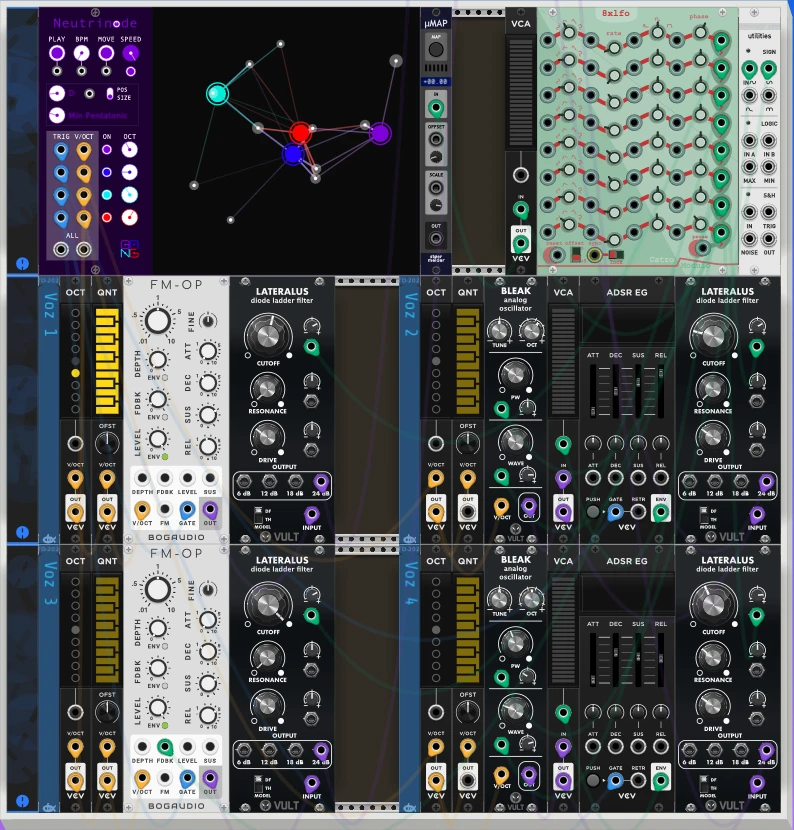Select the cyan node in Neutrinode display
The width and height of the screenshot is (794, 830).
217,94
